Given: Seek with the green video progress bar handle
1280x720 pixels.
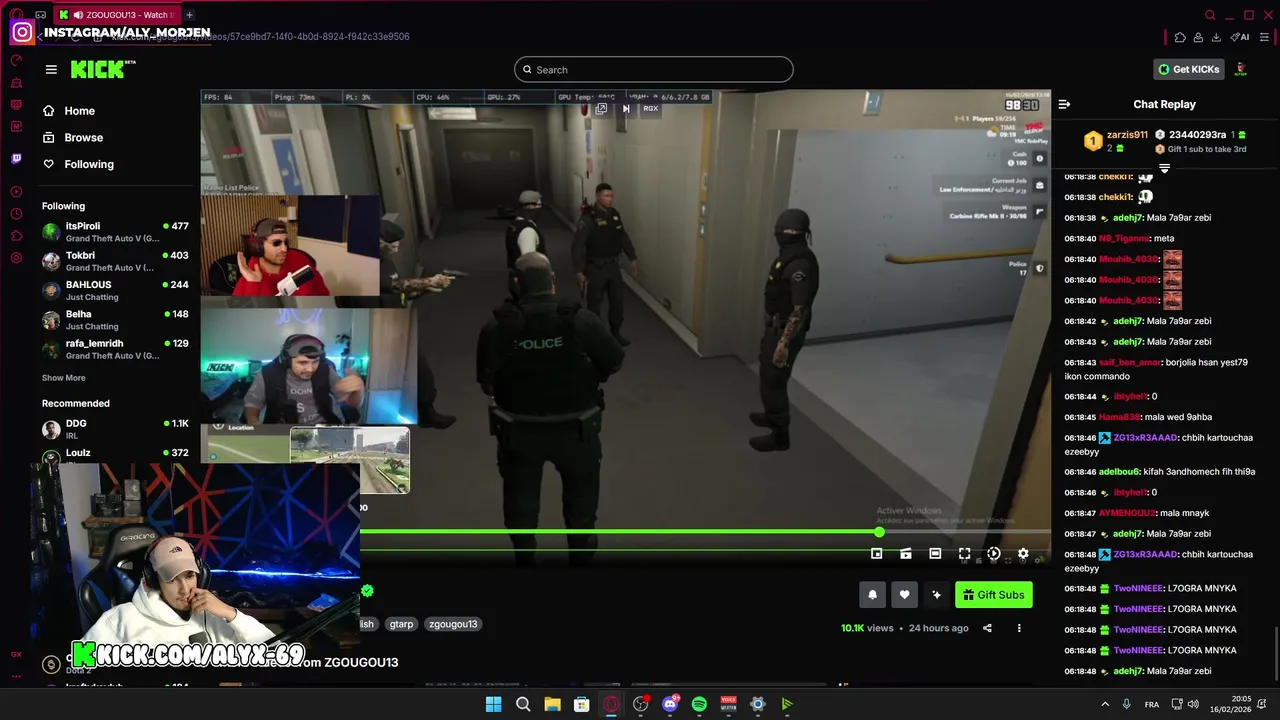Looking at the screenshot, I should pos(879,532).
